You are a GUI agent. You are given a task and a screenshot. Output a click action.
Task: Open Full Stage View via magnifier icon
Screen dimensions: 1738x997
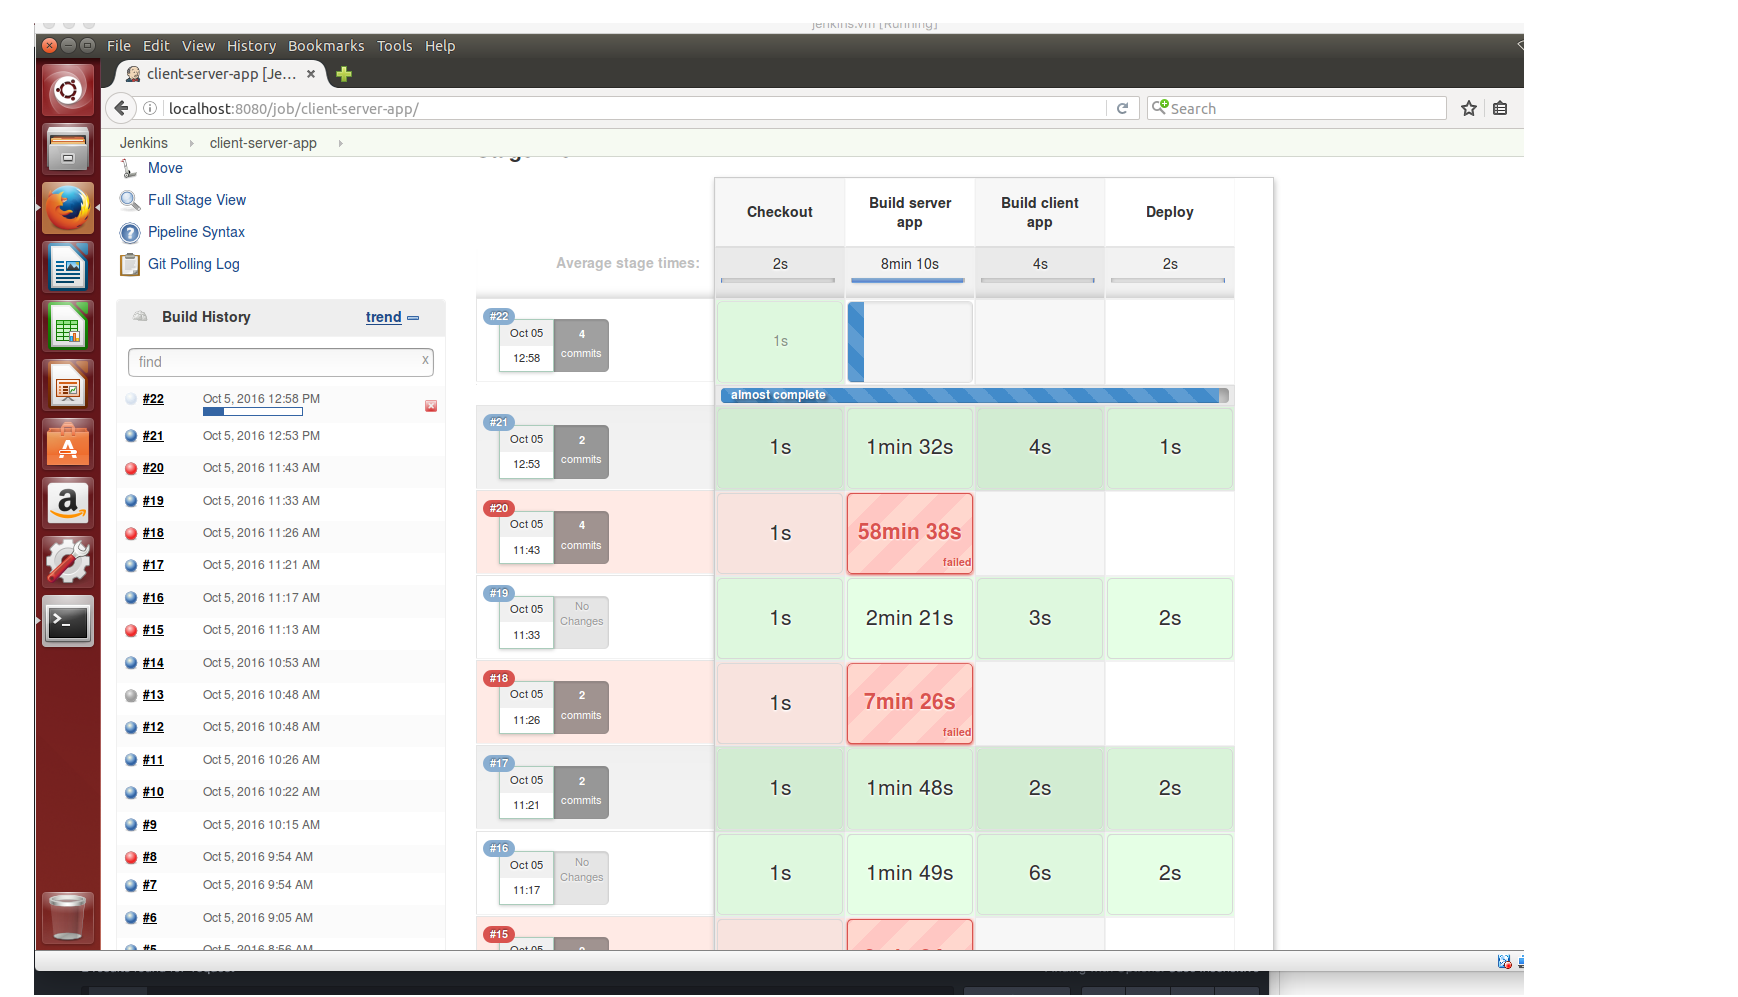pyautogui.click(x=129, y=200)
